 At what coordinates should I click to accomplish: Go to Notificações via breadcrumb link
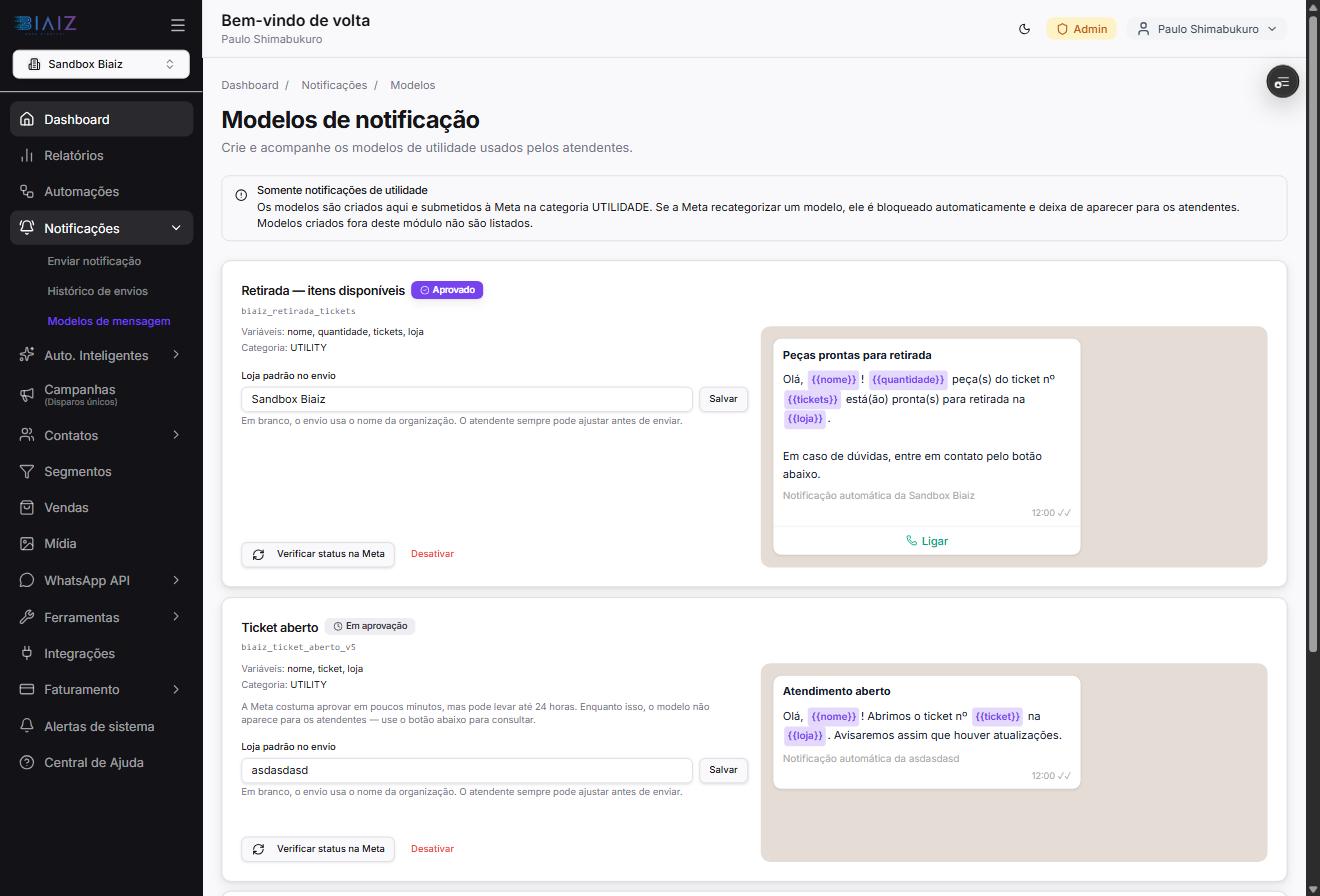[334, 85]
